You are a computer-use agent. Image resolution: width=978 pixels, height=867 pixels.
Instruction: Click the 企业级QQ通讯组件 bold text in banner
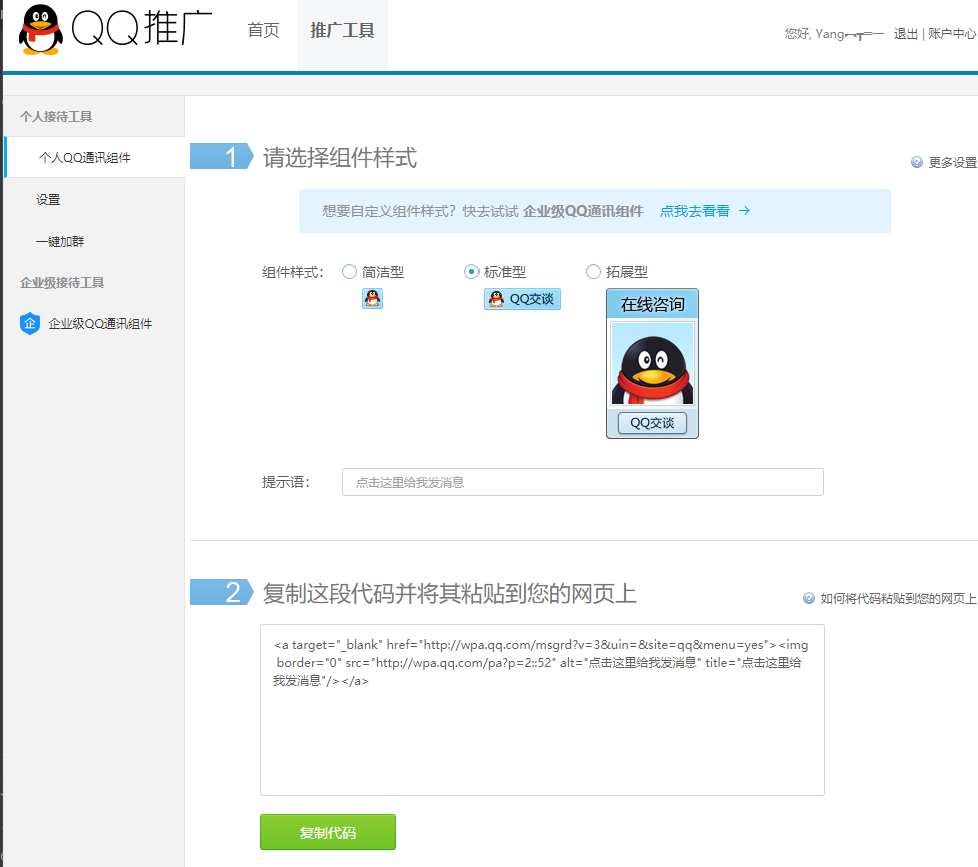coord(583,211)
